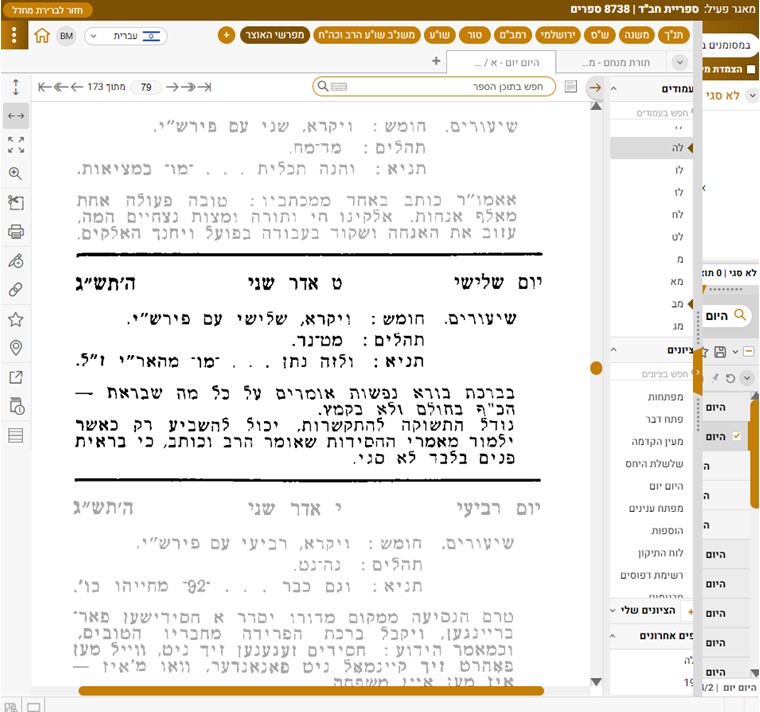Screen dimensions: 760x712
Task: Click the open in external window icon
Action: click(16, 377)
